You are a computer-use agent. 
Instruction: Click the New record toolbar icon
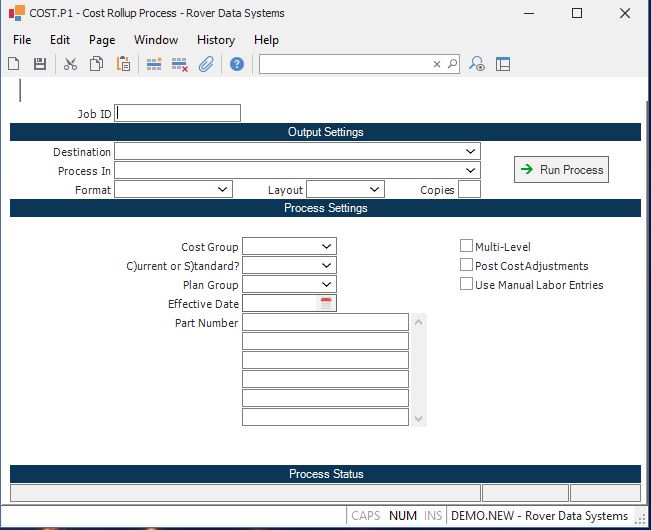14,64
